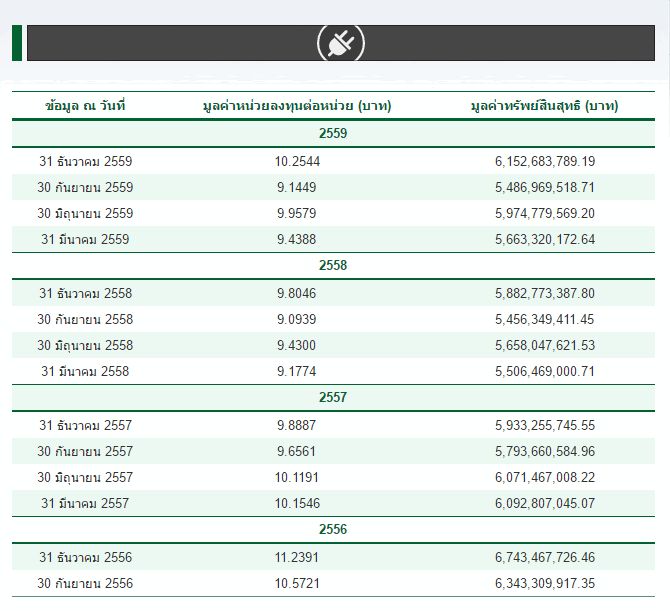Viewport: 670px width, 611px height.
Task: Click the plug icon in the dark banner
Action: [340, 43]
